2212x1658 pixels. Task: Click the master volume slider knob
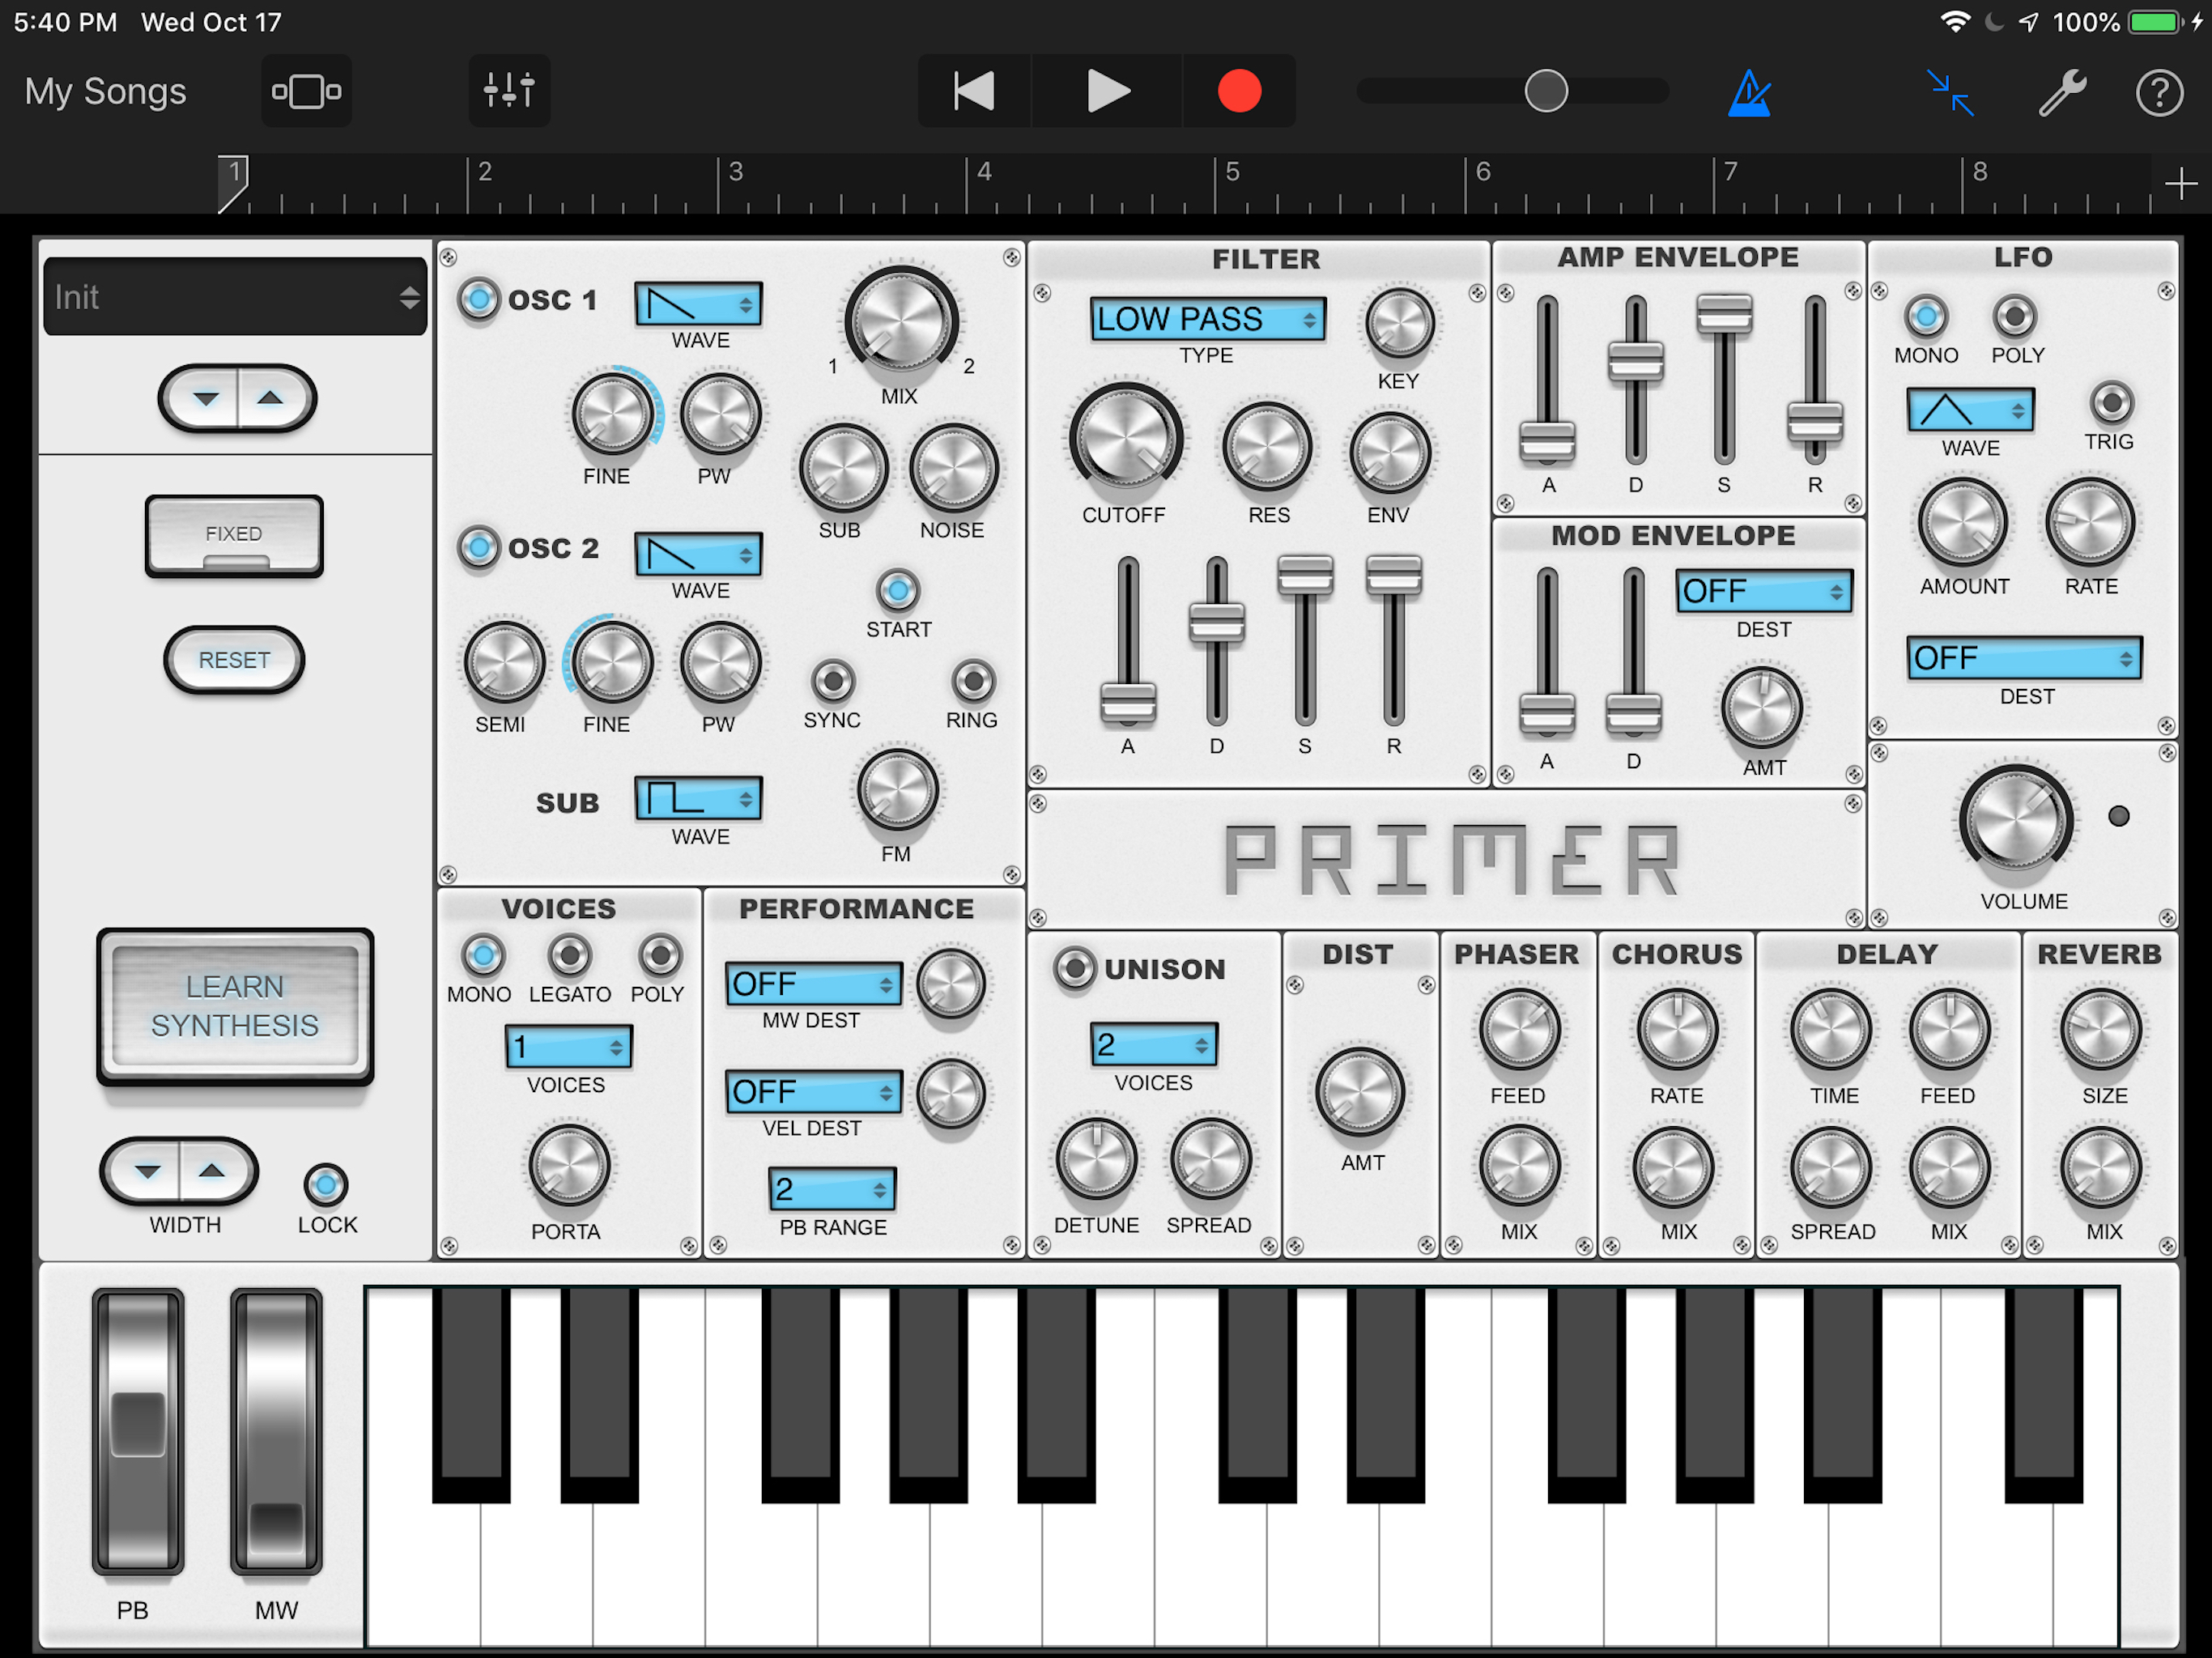[x=1545, y=91]
